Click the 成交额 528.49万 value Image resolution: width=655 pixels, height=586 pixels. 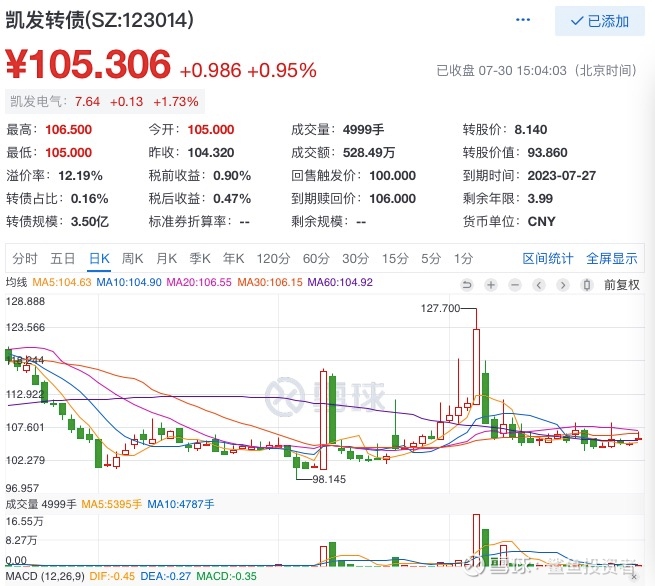tap(369, 152)
